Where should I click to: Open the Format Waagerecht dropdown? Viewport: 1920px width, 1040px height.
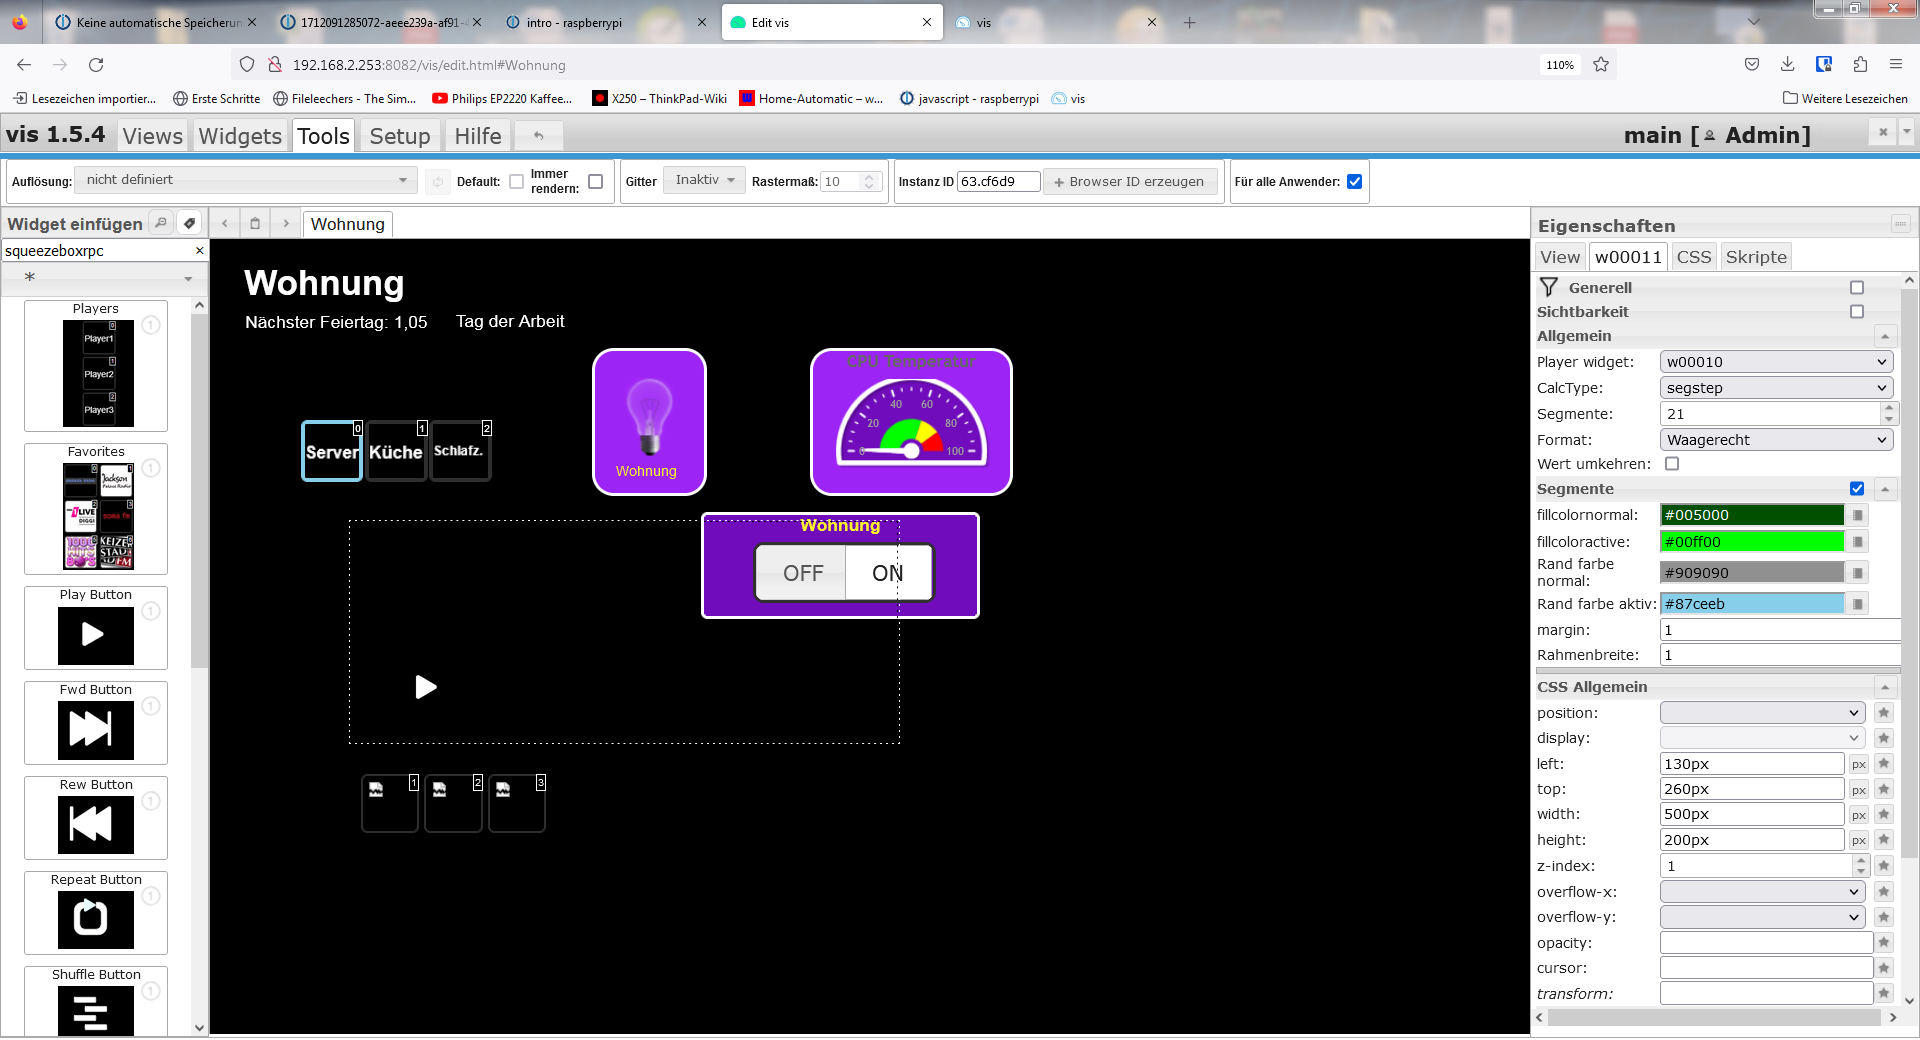tap(1776, 440)
